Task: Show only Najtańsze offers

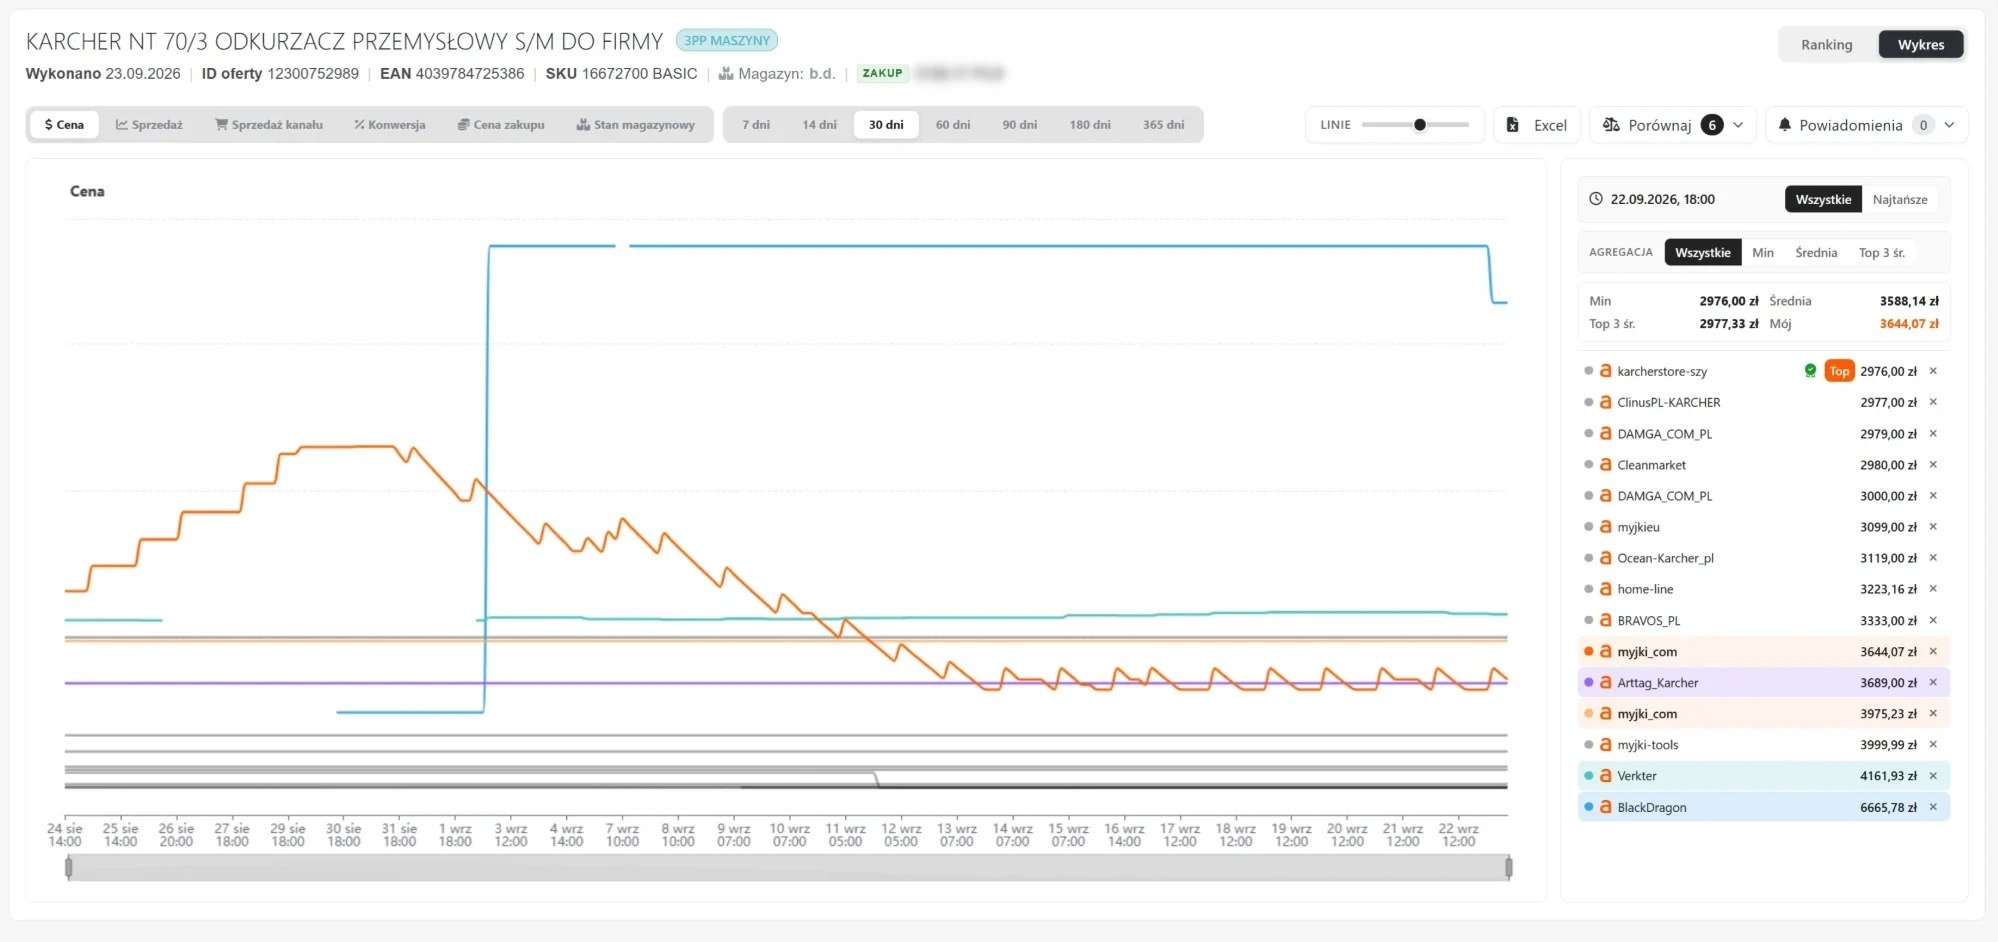Action: [1899, 199]
